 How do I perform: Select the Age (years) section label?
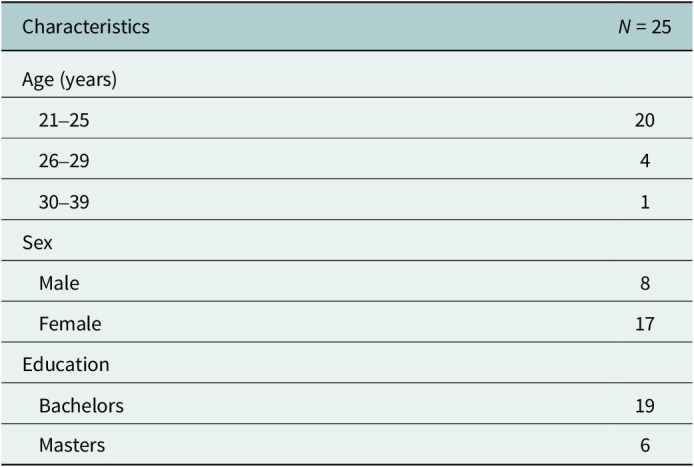(x=70, y=80)
